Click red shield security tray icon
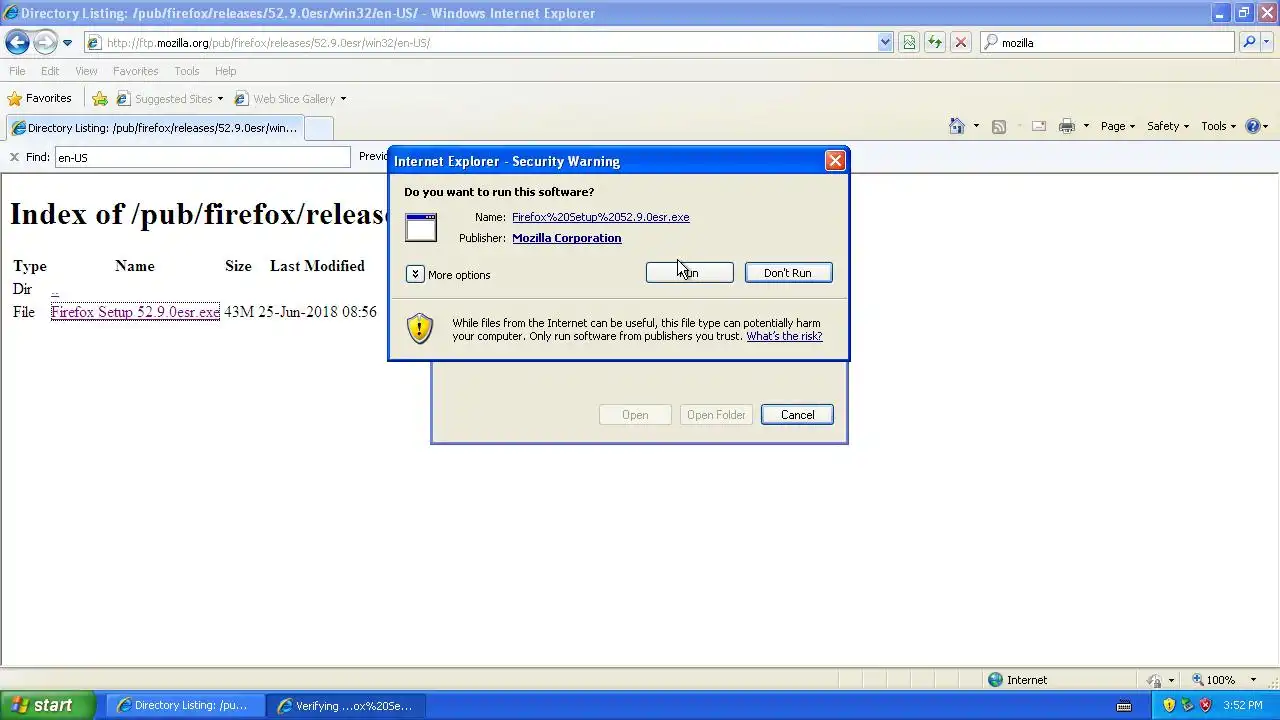 (x=1205, y=705)
